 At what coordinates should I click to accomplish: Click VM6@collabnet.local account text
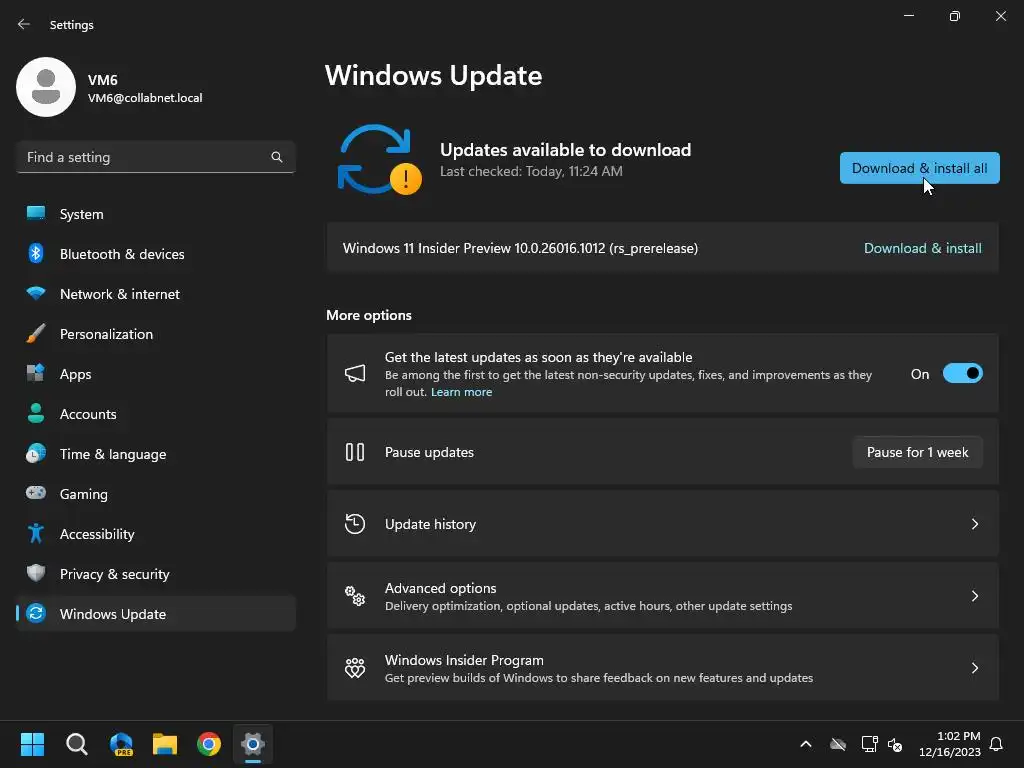145,98
